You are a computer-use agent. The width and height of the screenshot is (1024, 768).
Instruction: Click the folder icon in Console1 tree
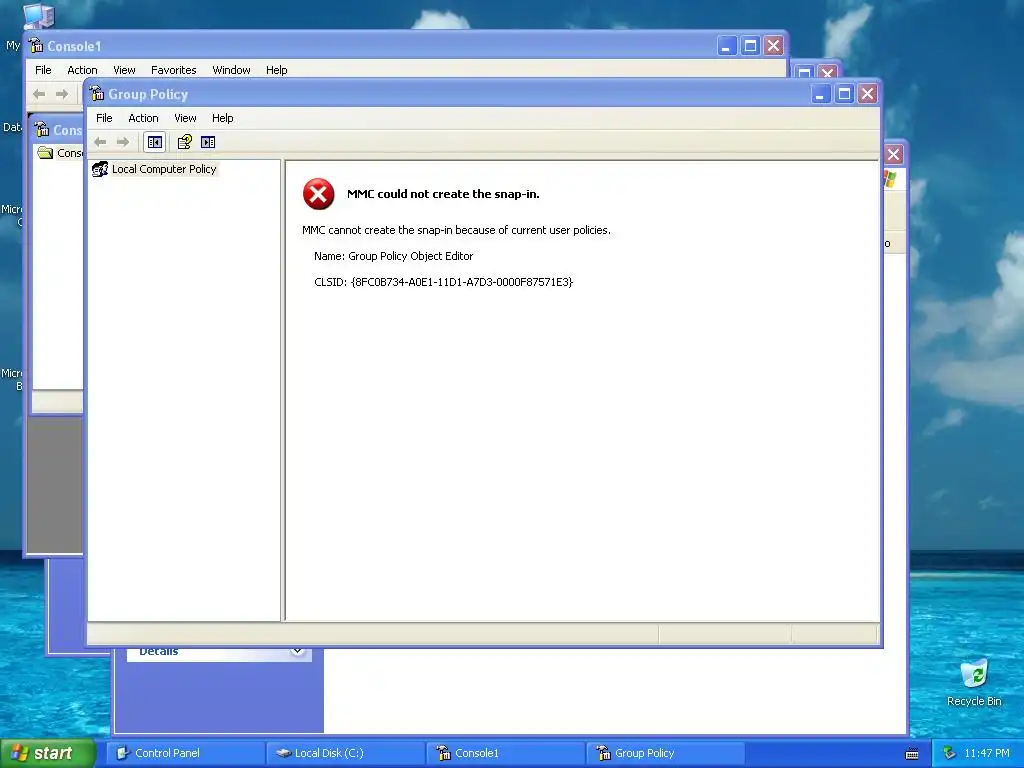[45, 153]
